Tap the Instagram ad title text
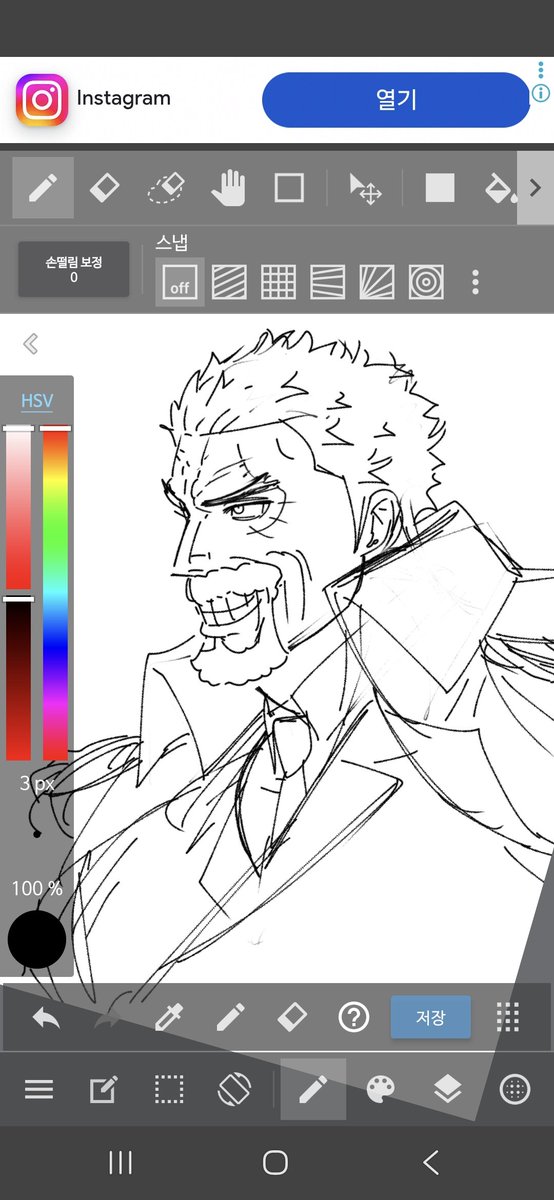Image resolution: width=554 pixels, height=1200 pixels. (x=124, y=99)
